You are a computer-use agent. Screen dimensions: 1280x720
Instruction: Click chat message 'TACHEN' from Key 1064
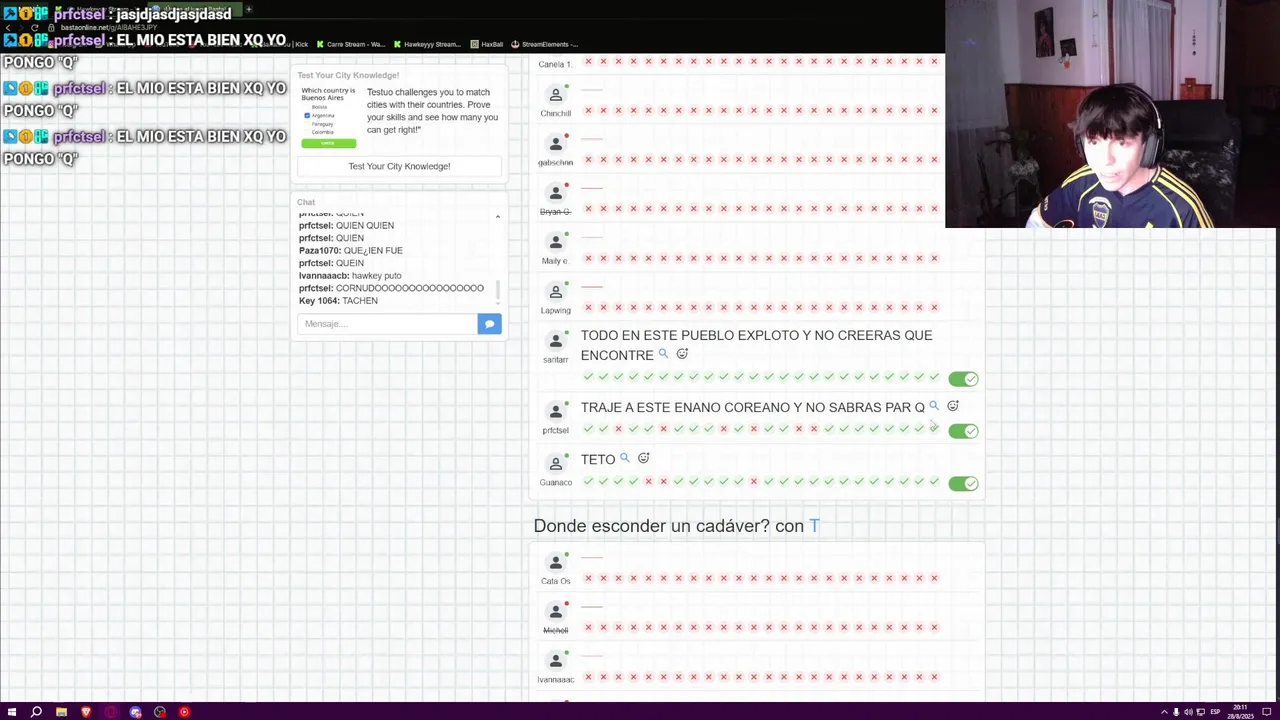pyautogui.click(x=360, y=300)
